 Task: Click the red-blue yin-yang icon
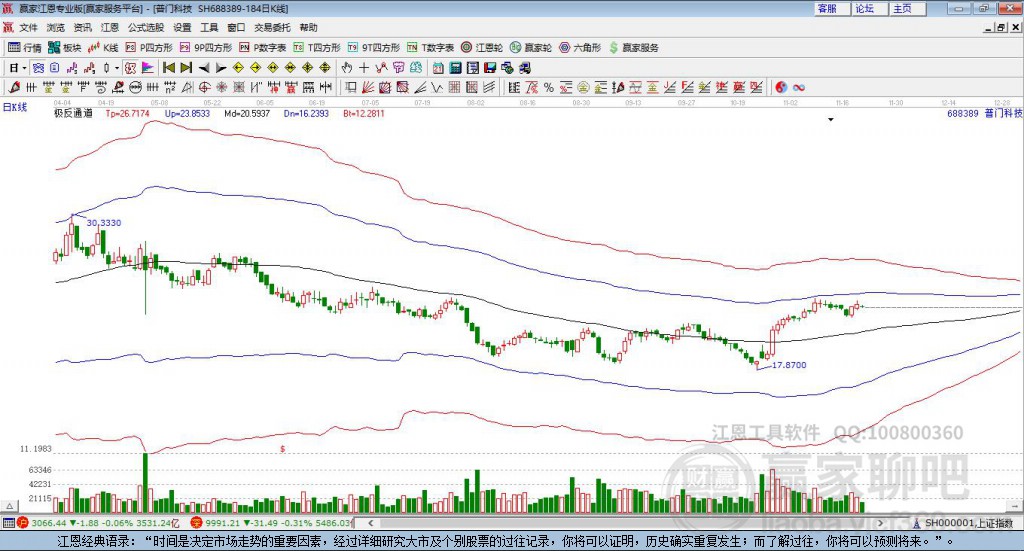781,87
